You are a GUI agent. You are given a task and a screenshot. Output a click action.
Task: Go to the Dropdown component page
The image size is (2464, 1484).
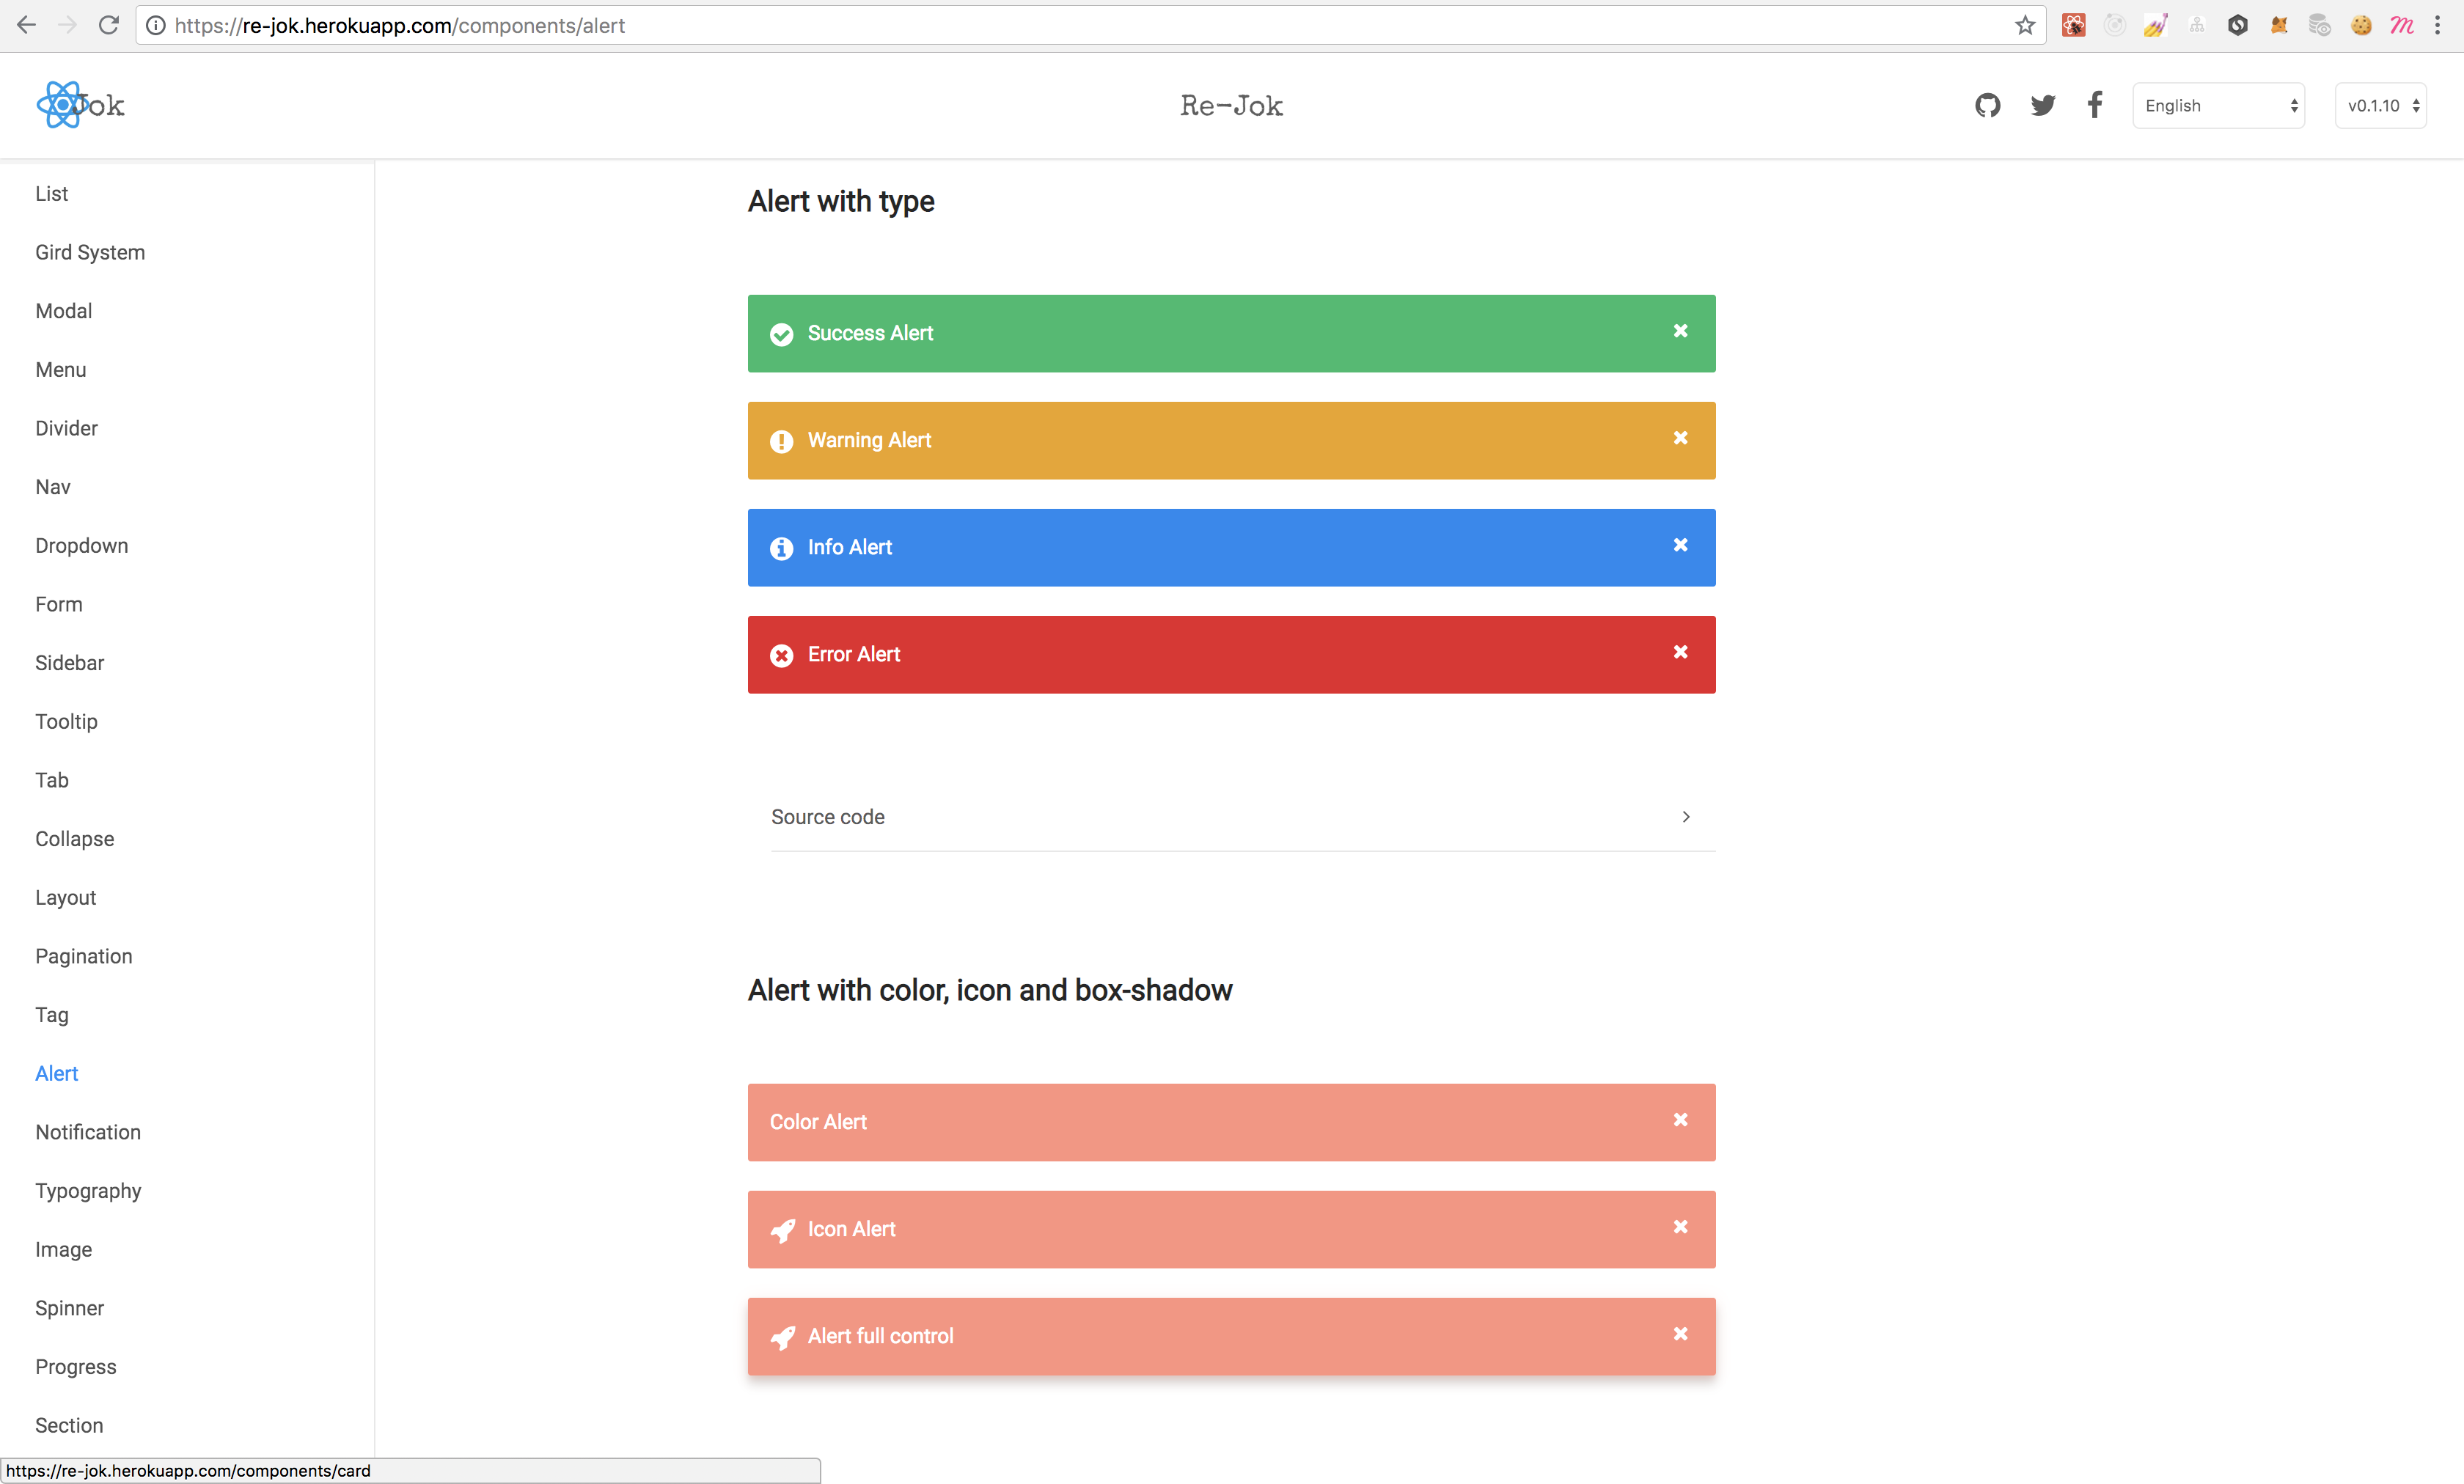pos(82,546)
